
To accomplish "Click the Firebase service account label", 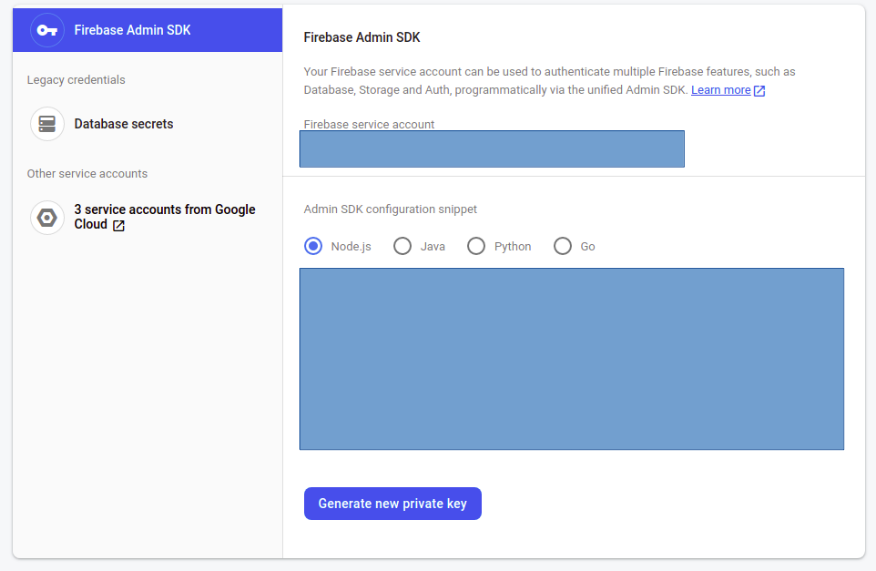I will (369, 124).
